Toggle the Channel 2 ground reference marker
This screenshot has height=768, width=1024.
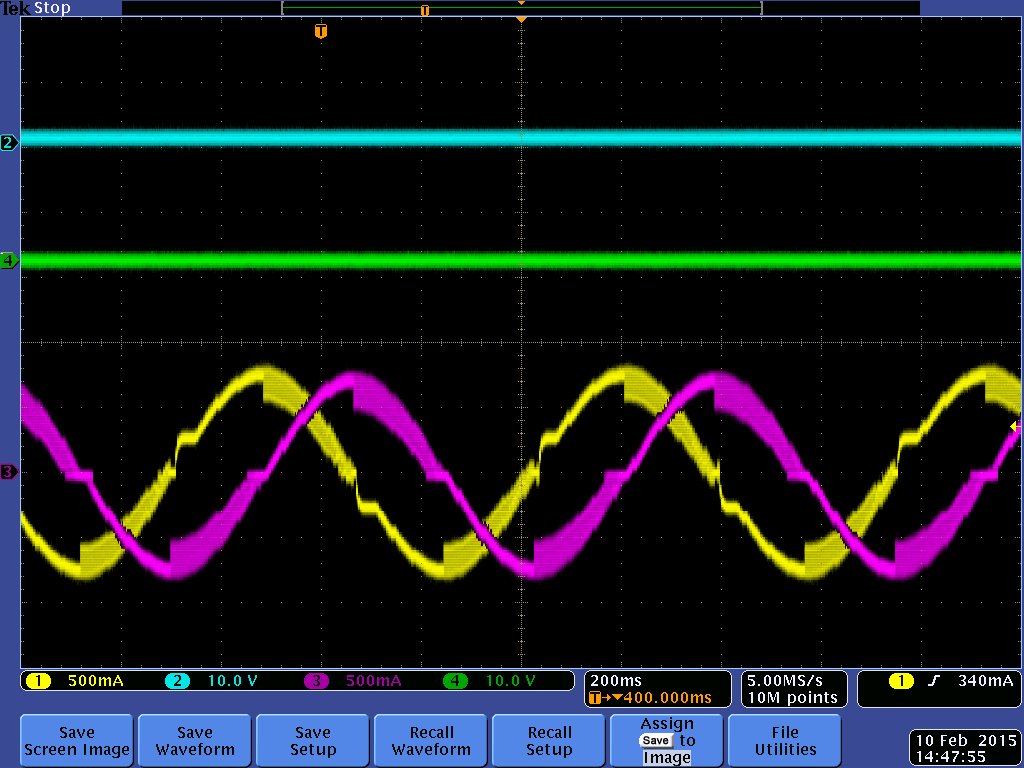[8, 143]
